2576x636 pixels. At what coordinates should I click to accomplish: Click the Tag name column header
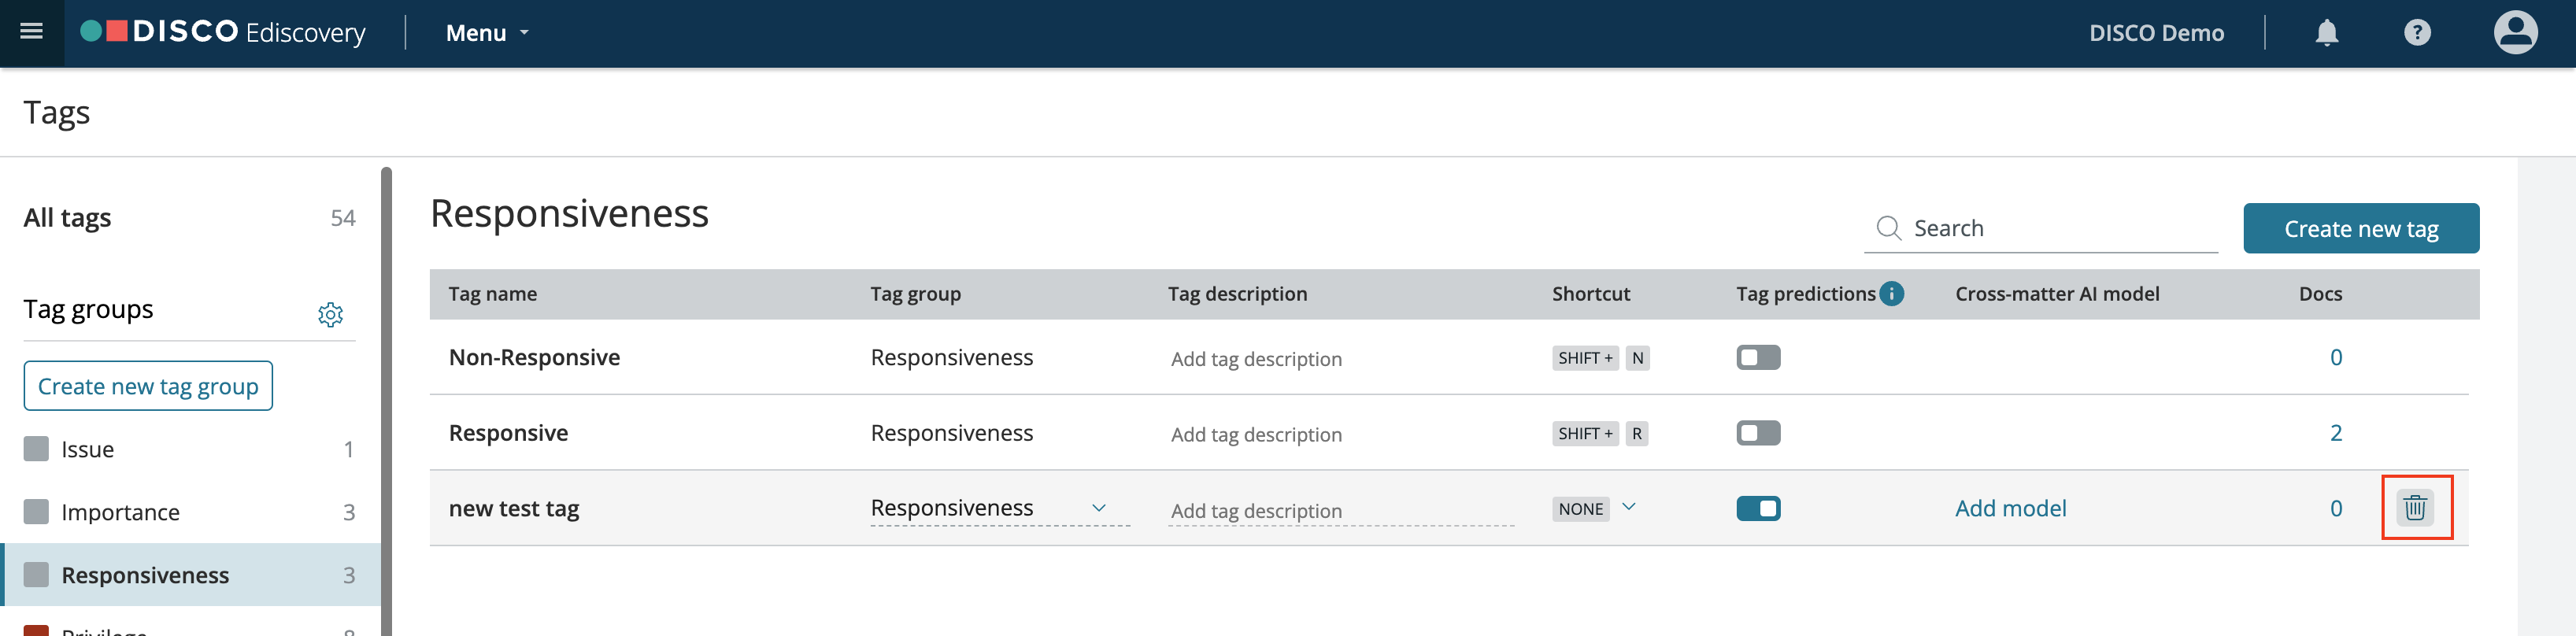(x=492, y=294)
